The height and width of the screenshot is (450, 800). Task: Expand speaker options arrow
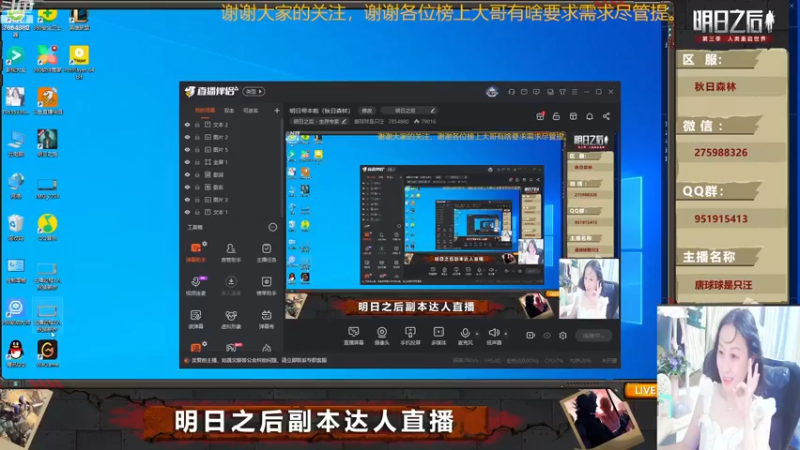point(506,334)
